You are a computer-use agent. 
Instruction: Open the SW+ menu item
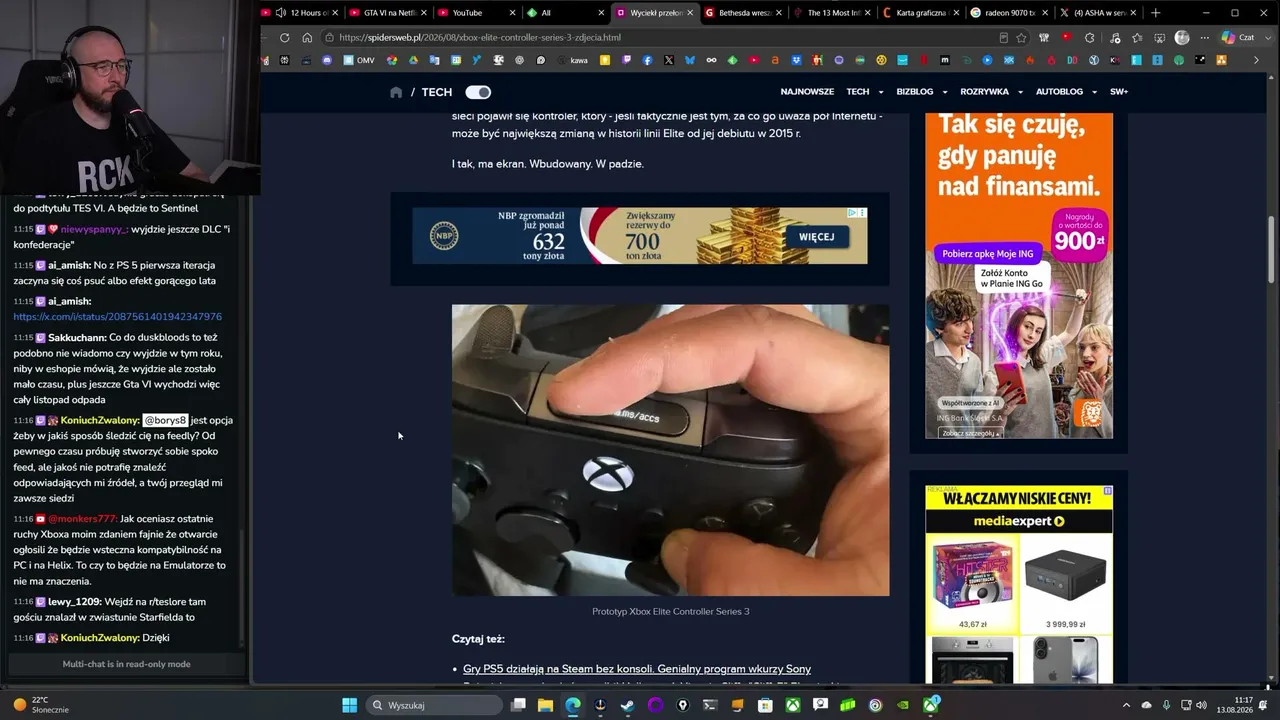click(1119, 92)
